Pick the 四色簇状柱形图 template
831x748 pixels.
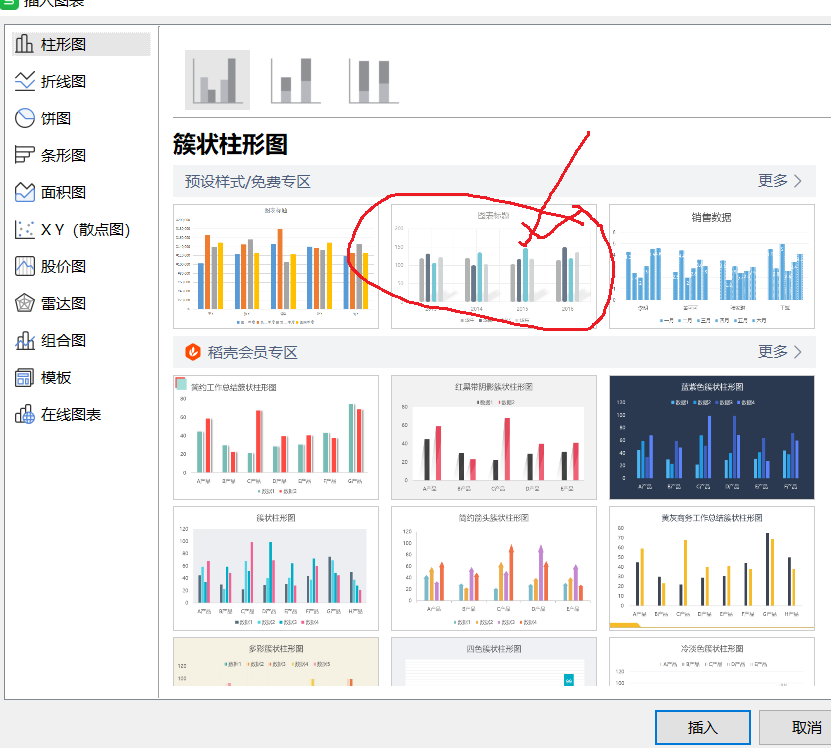[x=493, y=662]
